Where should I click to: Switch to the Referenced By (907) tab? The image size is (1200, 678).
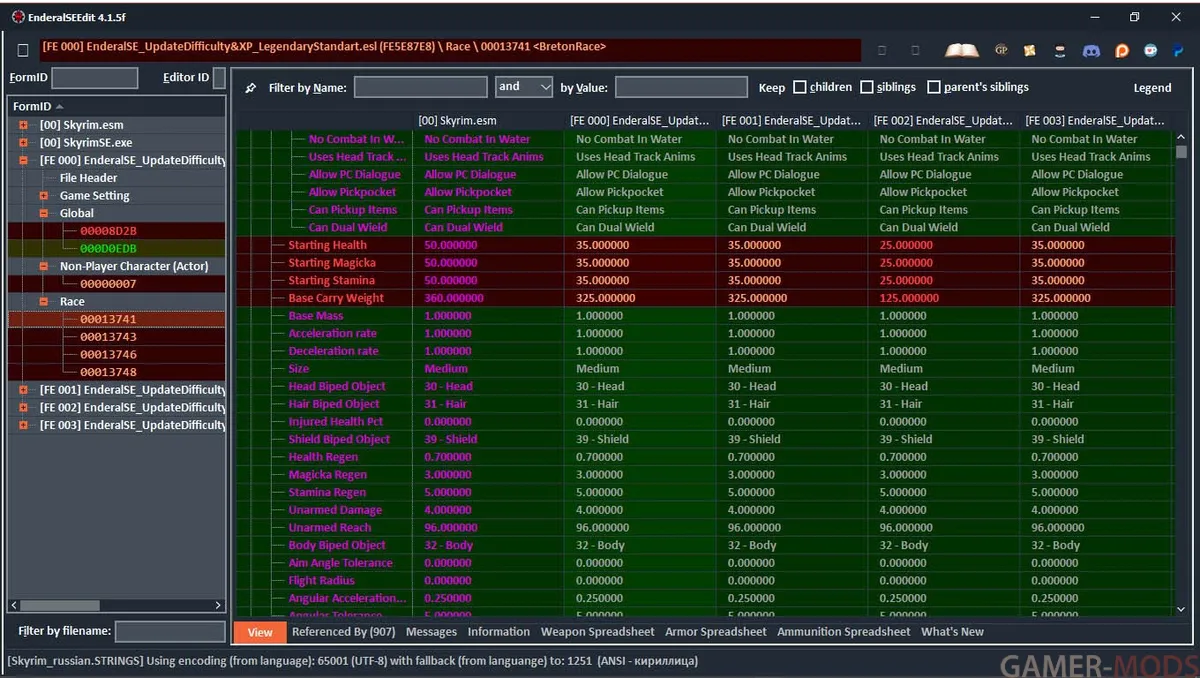point(343,632)
